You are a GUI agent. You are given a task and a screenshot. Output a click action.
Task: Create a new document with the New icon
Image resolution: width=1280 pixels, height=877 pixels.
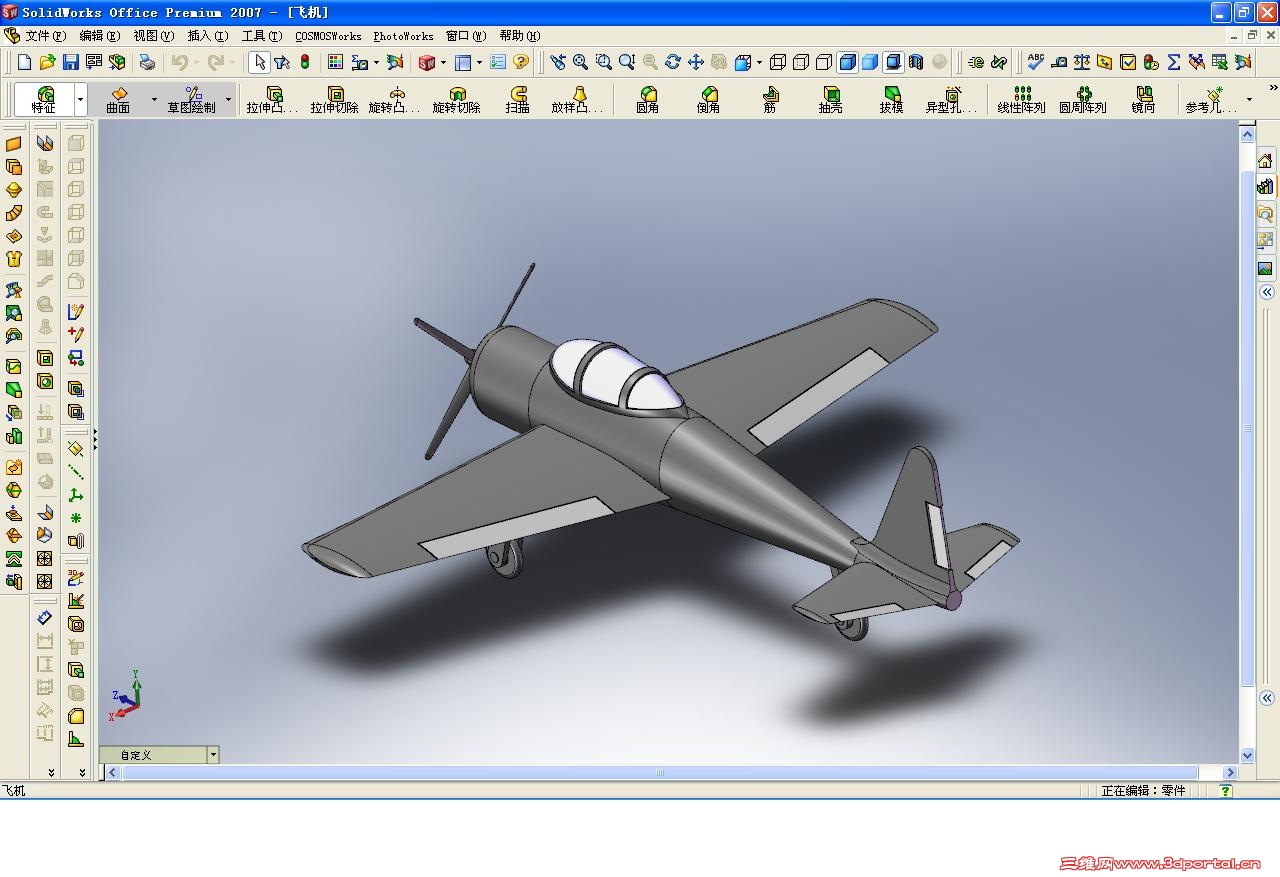(x=25, y=62)
